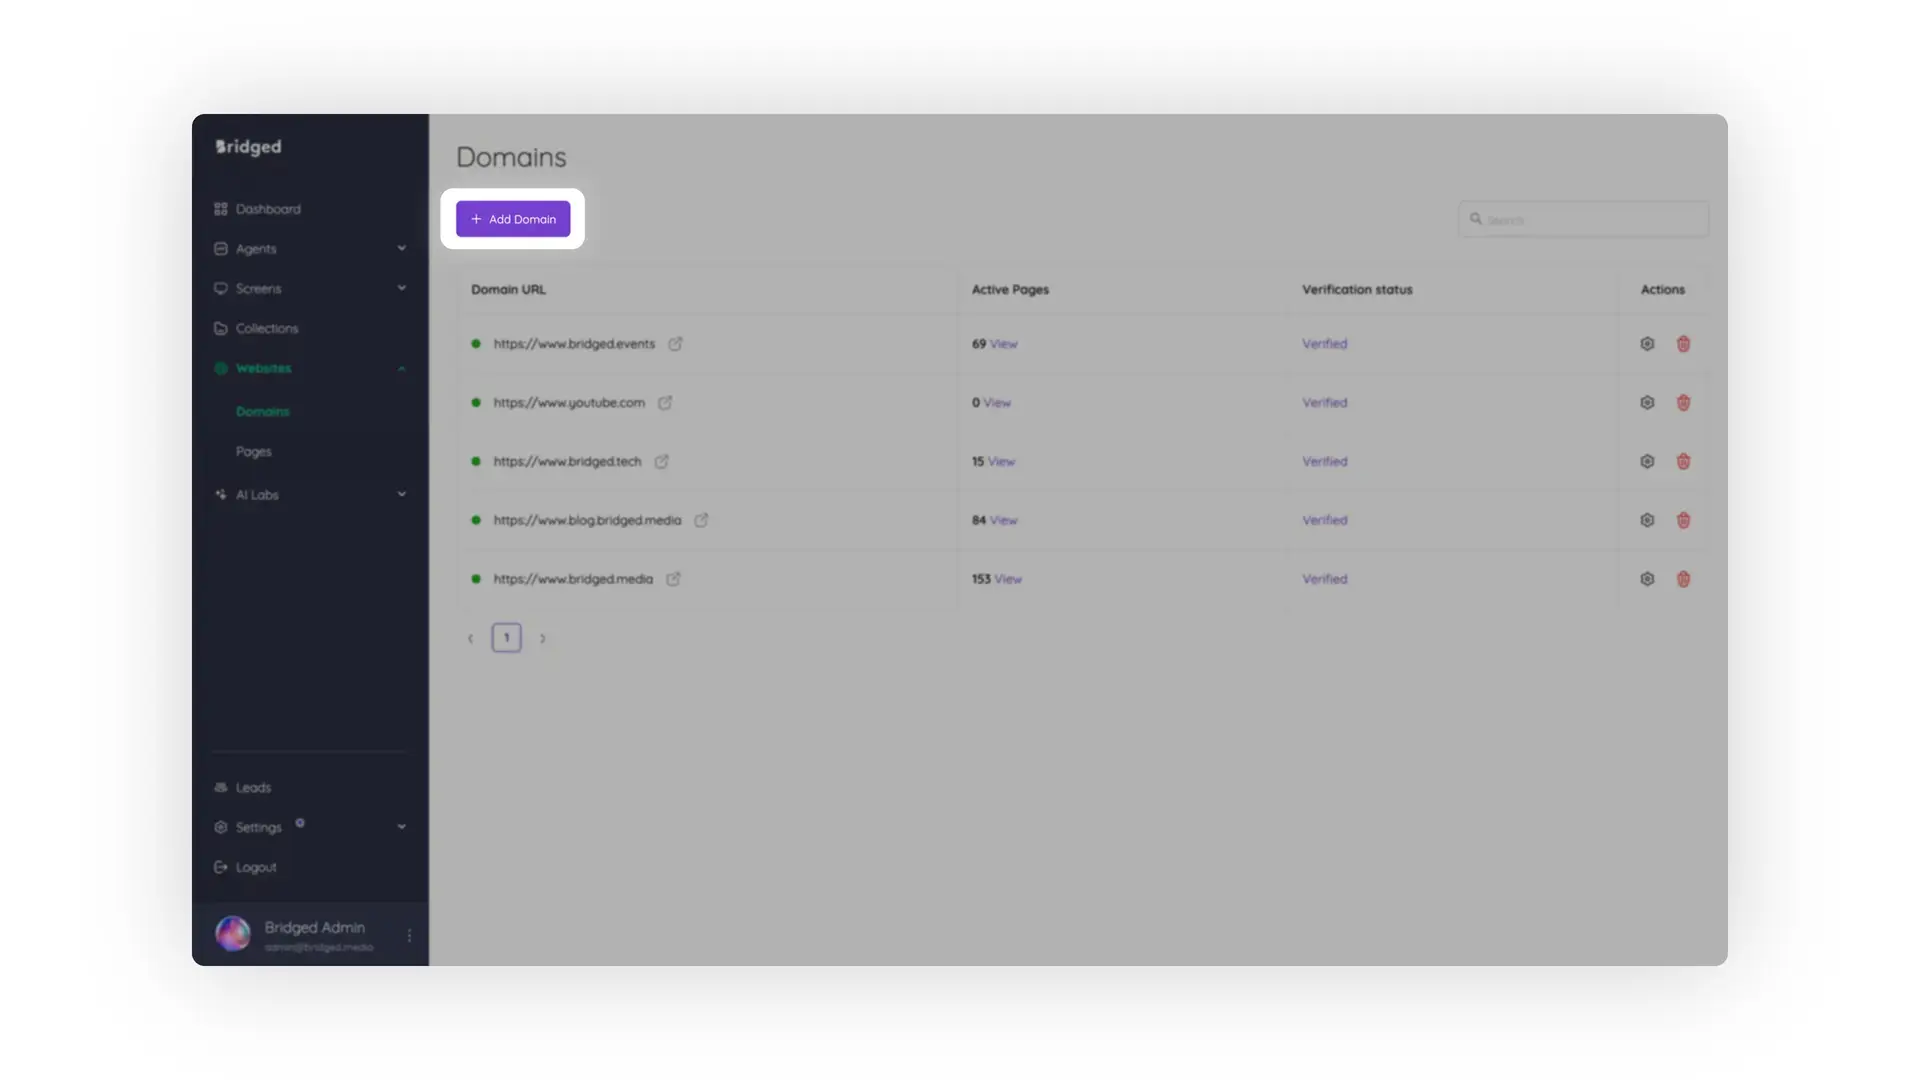This screenshot has height=1080, width=1920.
Task: Open settings gear for bridged.events domain
Action: click(1647, 343)
